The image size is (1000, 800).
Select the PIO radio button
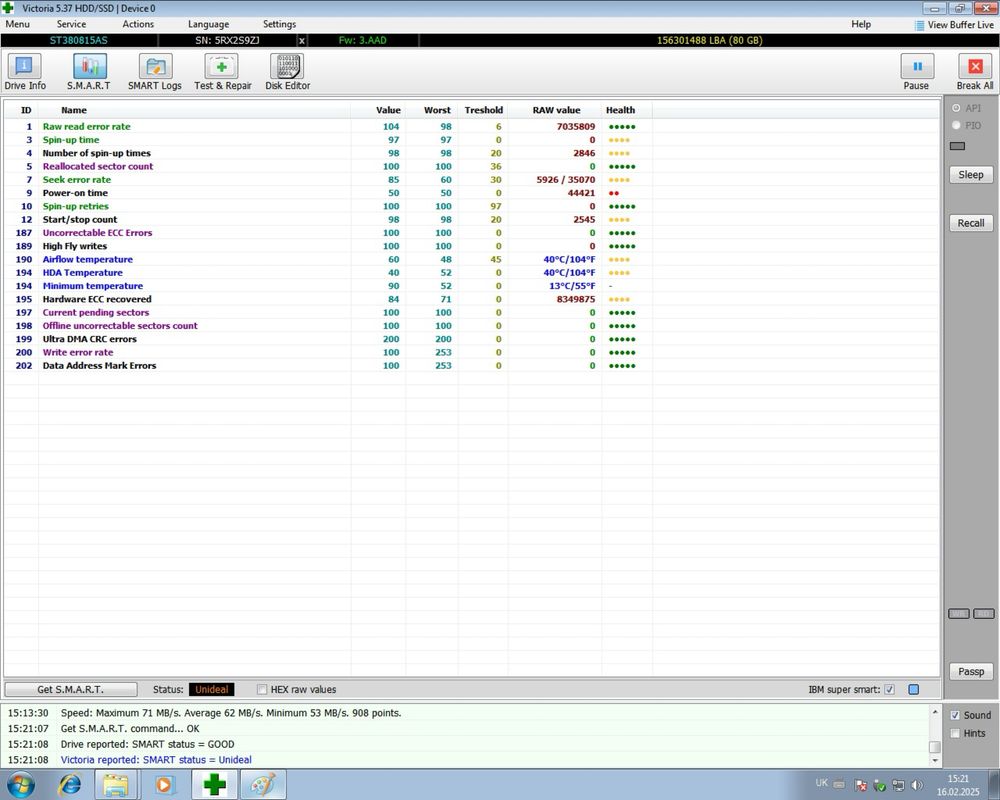tap(955, 126)
